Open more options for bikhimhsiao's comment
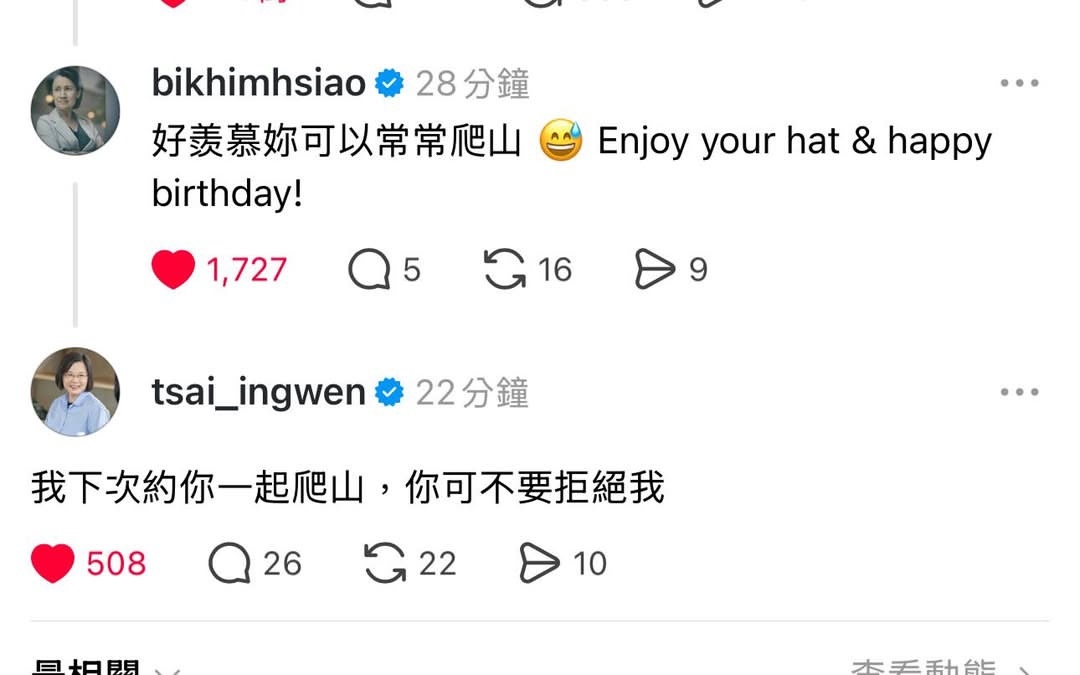The image size is (1080, 675). 1019,83
